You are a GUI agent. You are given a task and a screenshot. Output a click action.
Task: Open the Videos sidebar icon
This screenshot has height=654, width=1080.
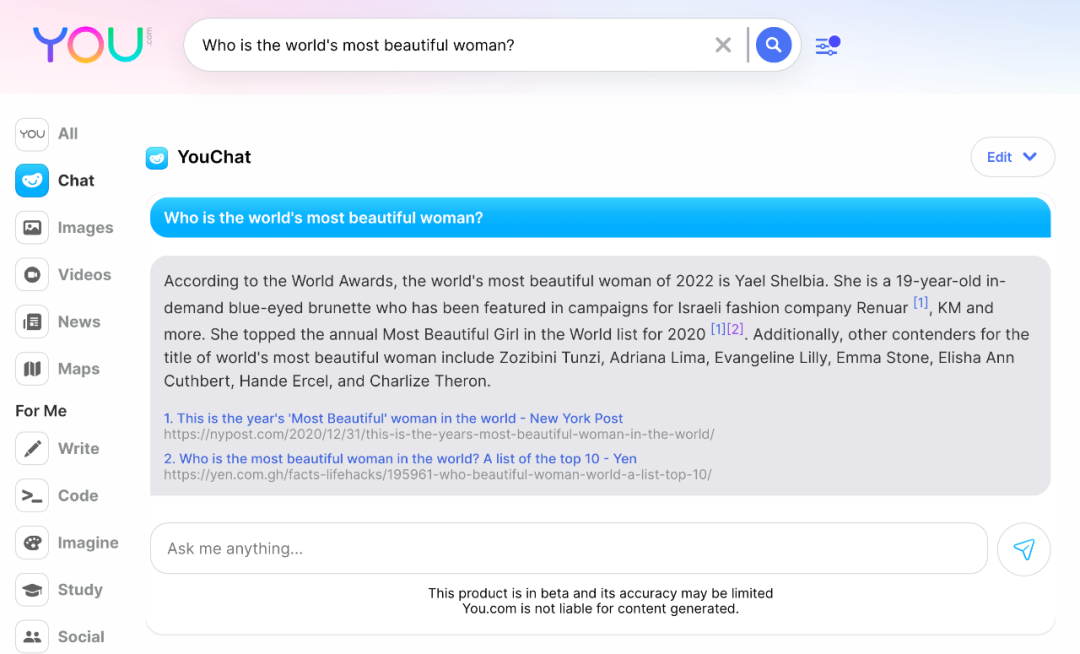click(x=32, y=275)
